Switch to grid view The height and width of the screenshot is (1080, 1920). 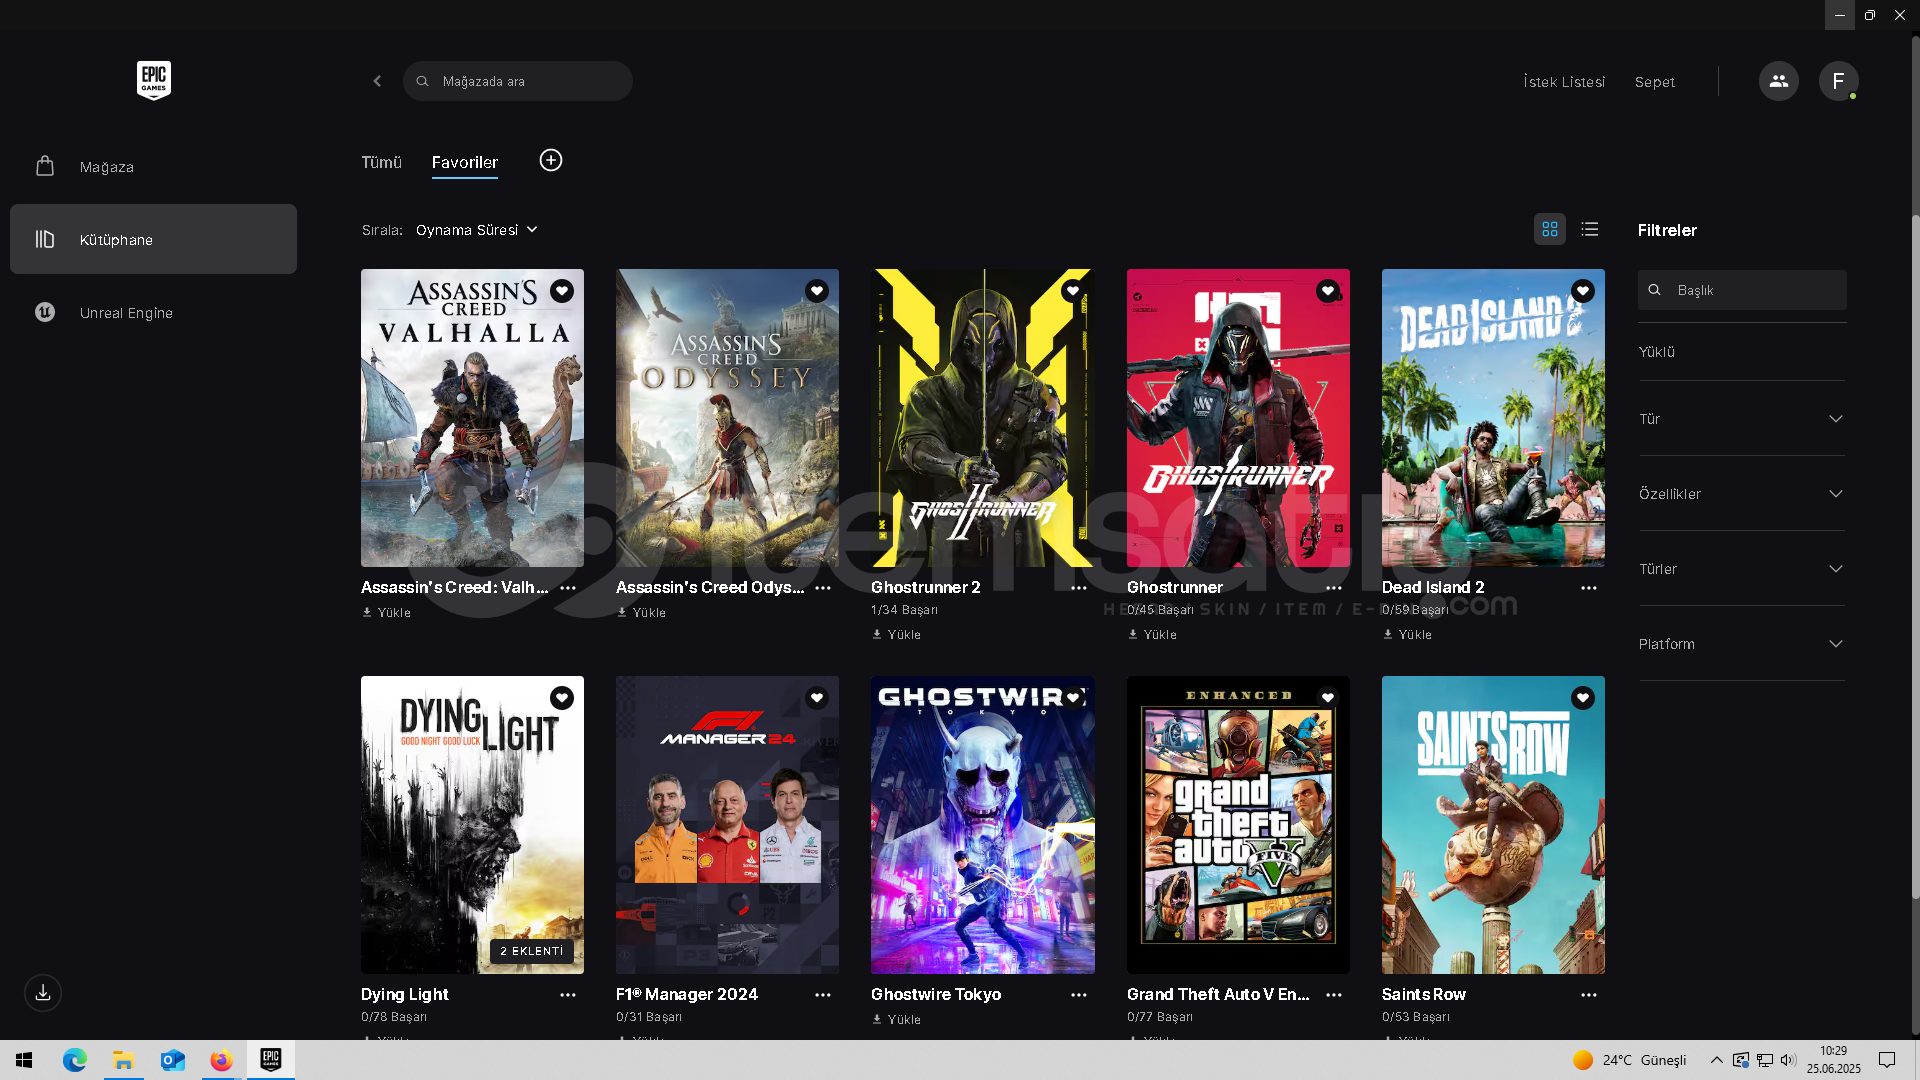coord(1550,229)
